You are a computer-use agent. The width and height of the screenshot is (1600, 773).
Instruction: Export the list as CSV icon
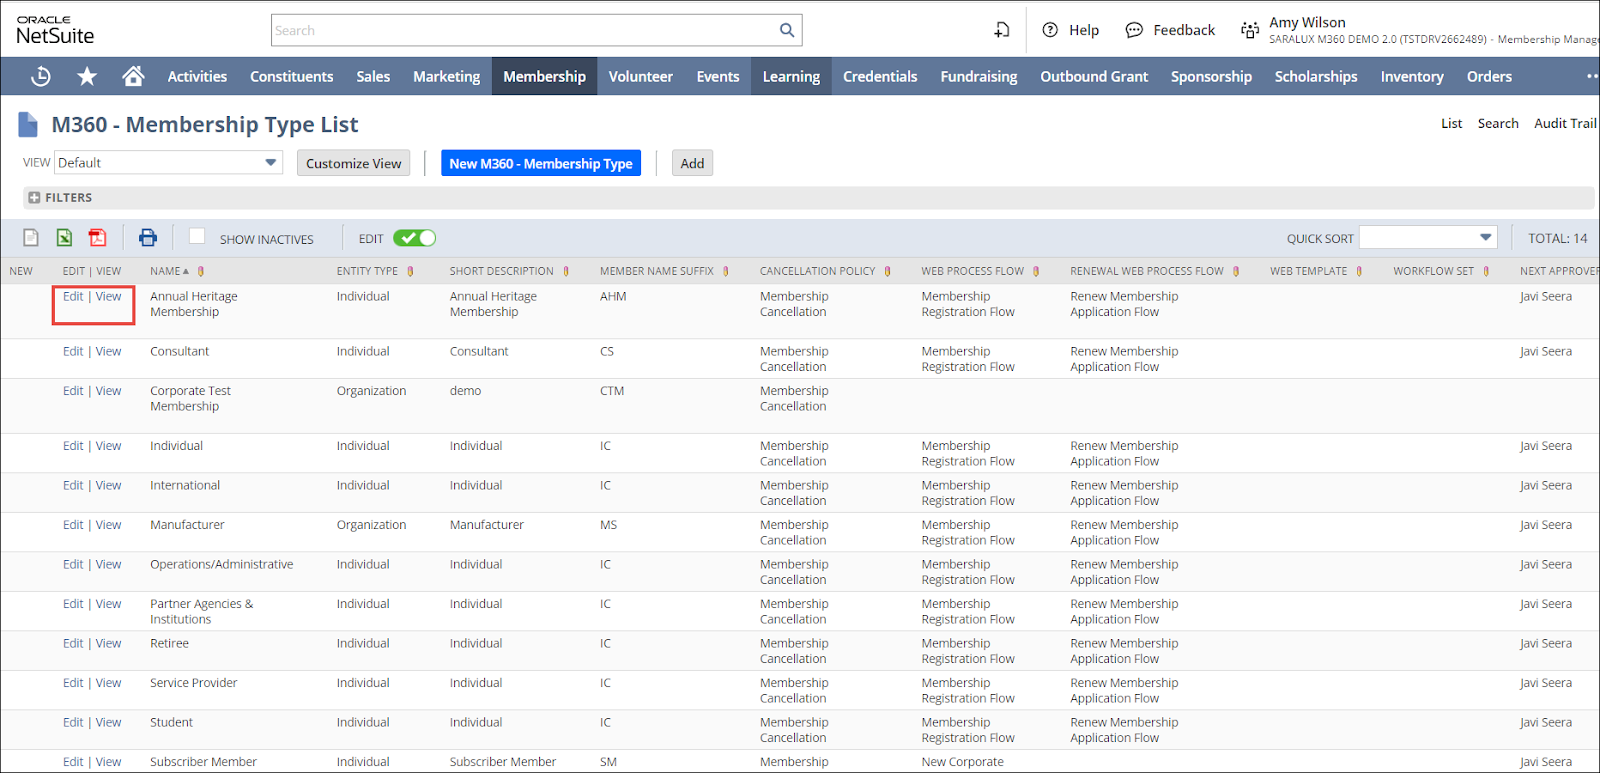[x=31, y=238]
